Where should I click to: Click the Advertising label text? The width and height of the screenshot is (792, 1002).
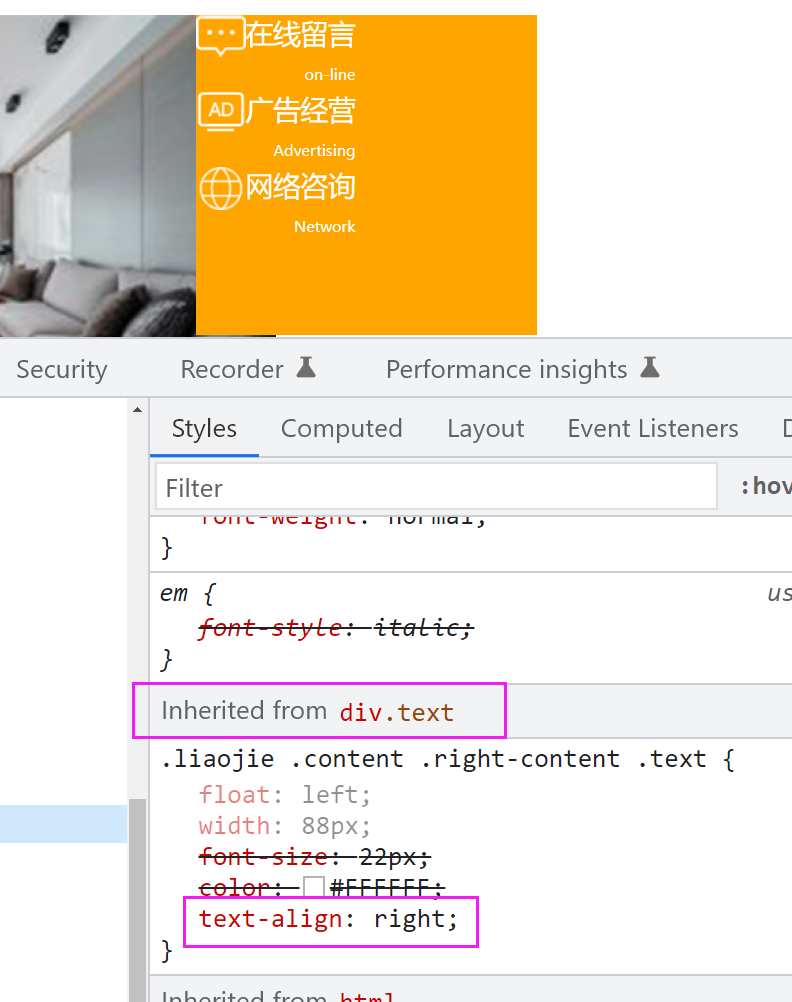(x=314, y=151)
